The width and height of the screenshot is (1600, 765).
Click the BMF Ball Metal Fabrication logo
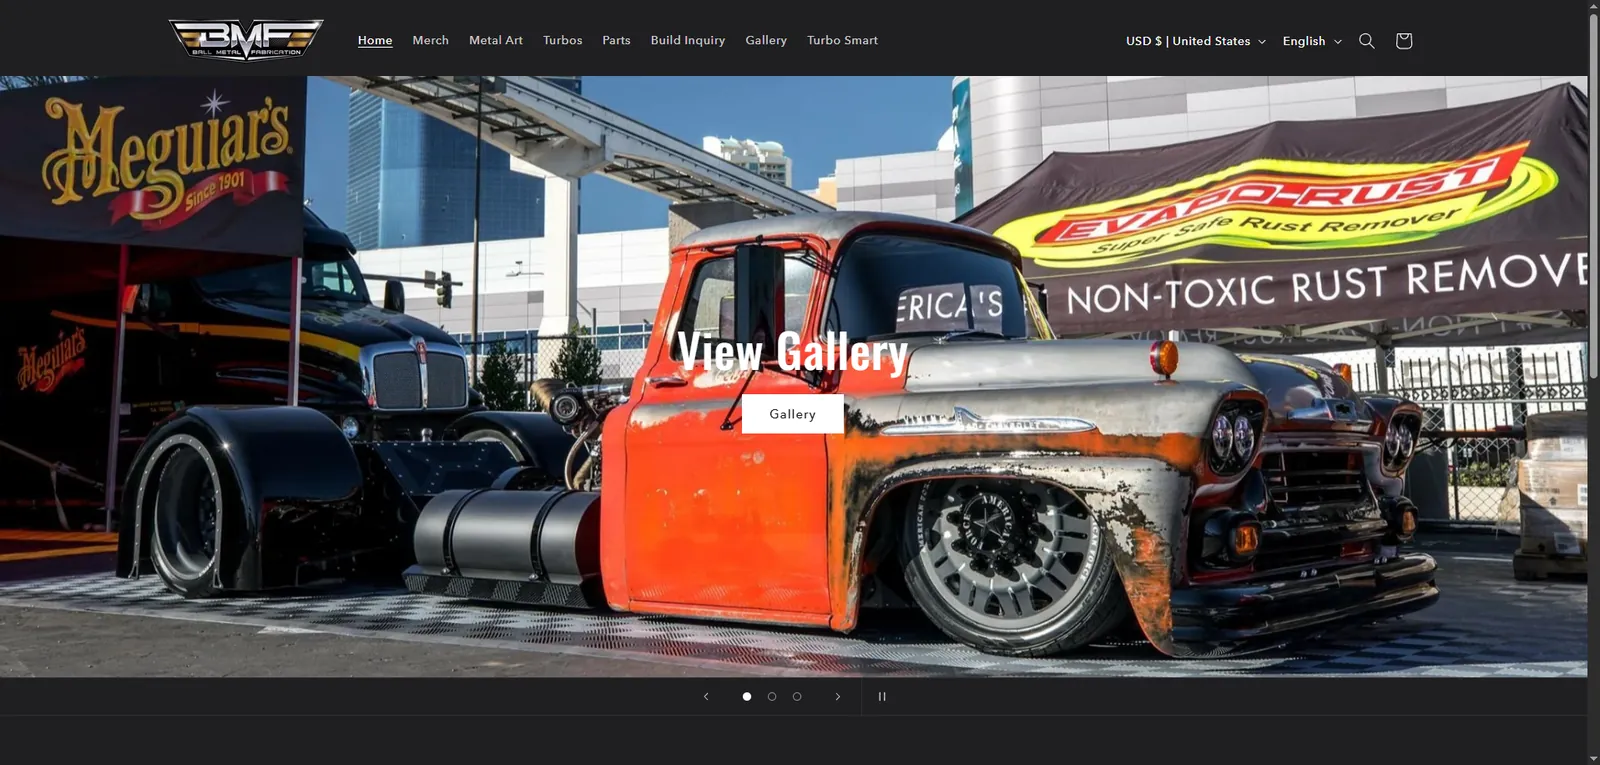pyautogui.click(x=246, y=40)
